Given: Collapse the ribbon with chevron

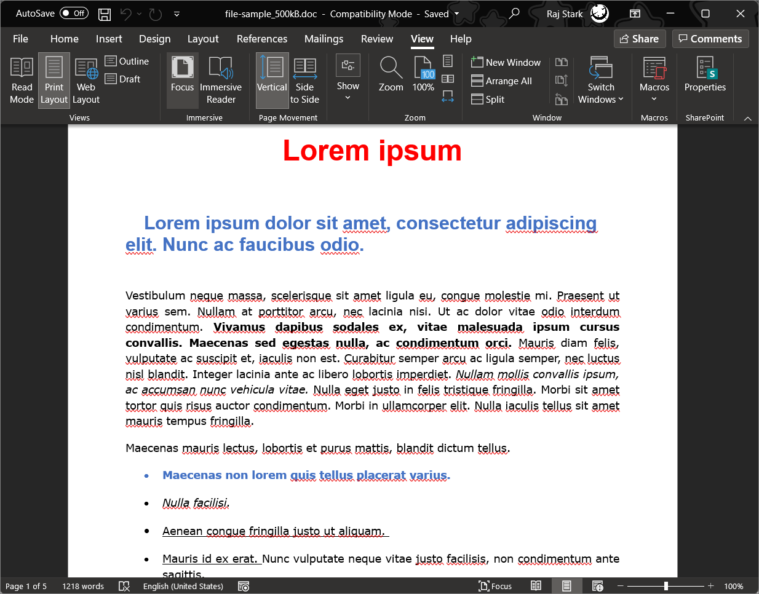Looking at the screenshot, I should (x=748, y=118).
